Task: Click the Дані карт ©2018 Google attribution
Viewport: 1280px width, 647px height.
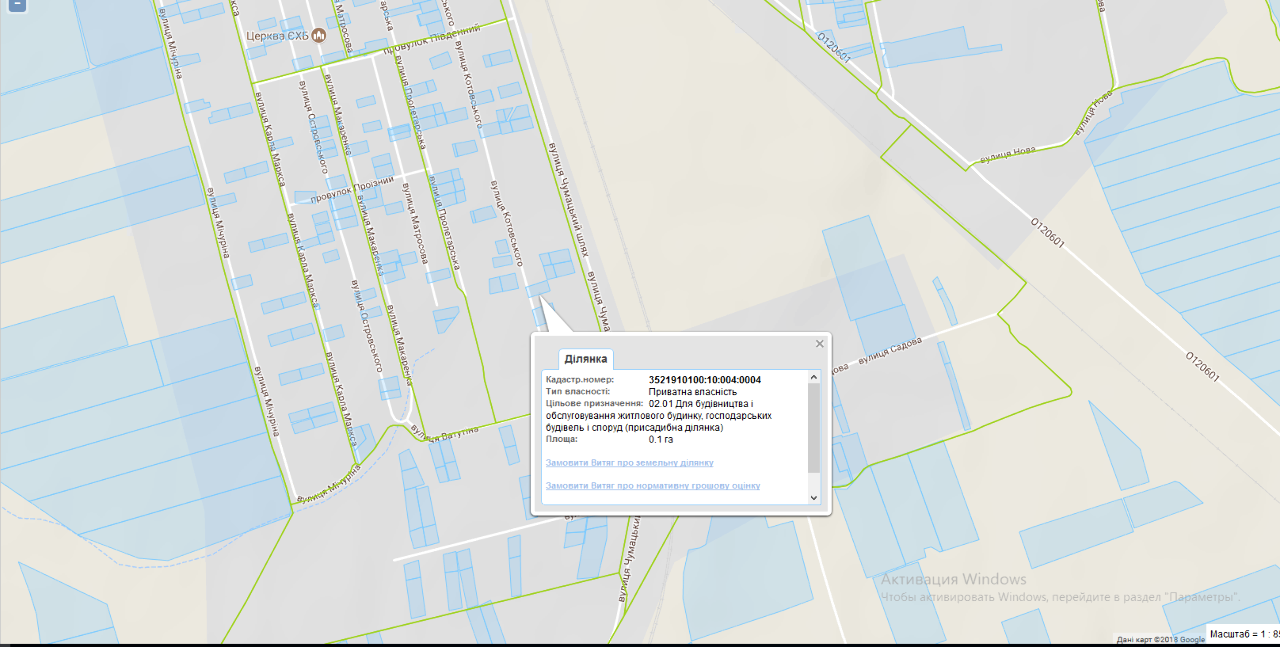Action: pyautogui.click(x=1161, y=640)
